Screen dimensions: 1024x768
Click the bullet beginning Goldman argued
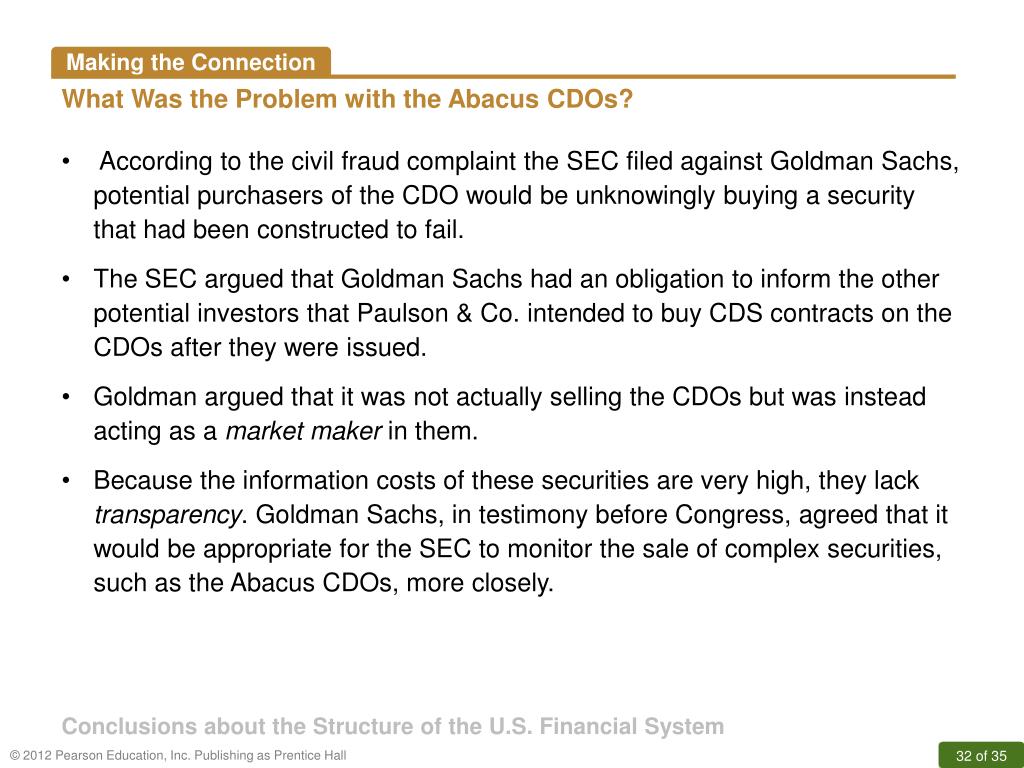pyautogui.click(x=494, y=414)
